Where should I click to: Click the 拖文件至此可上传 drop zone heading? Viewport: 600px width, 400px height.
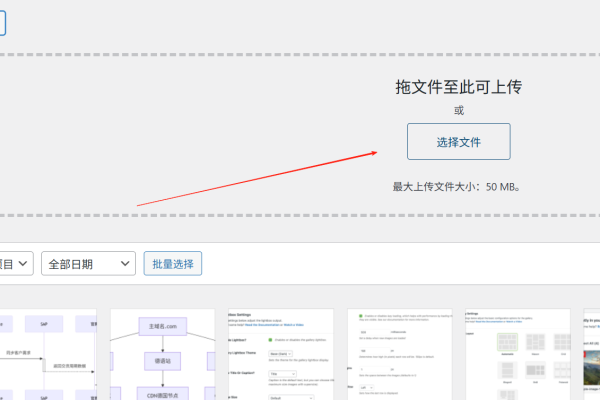458,87
